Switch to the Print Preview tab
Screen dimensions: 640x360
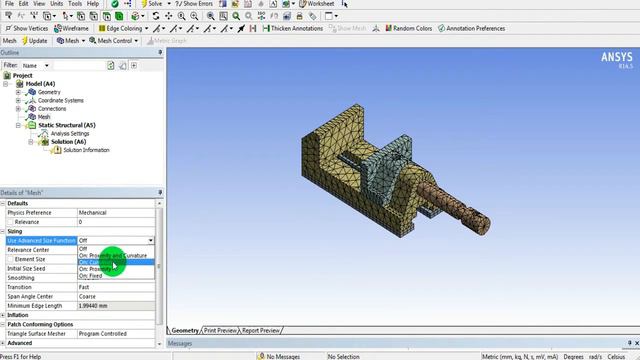[x=220, y=331]
